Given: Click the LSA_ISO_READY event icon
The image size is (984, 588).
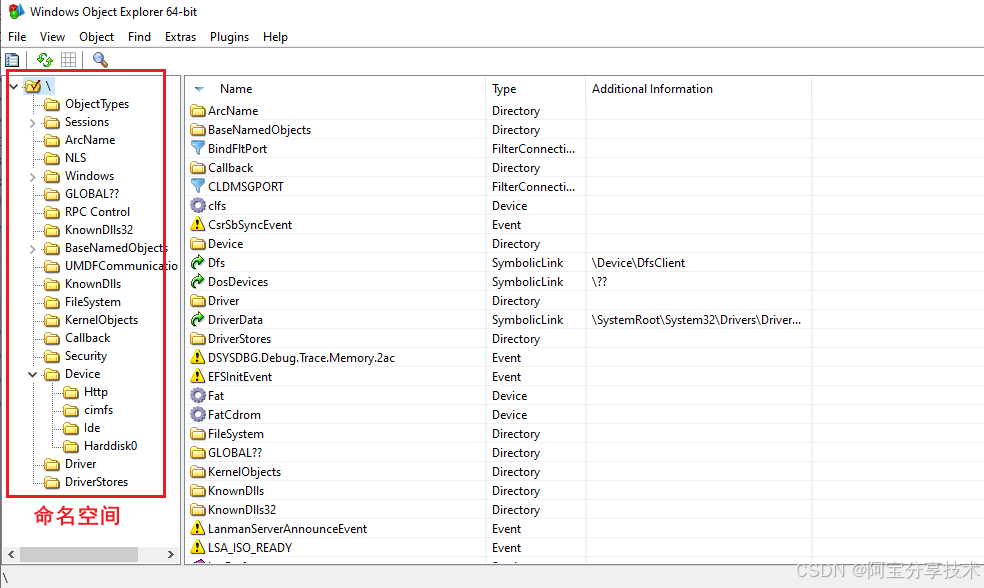Looking at the screenshot, I should click(198, 547).
